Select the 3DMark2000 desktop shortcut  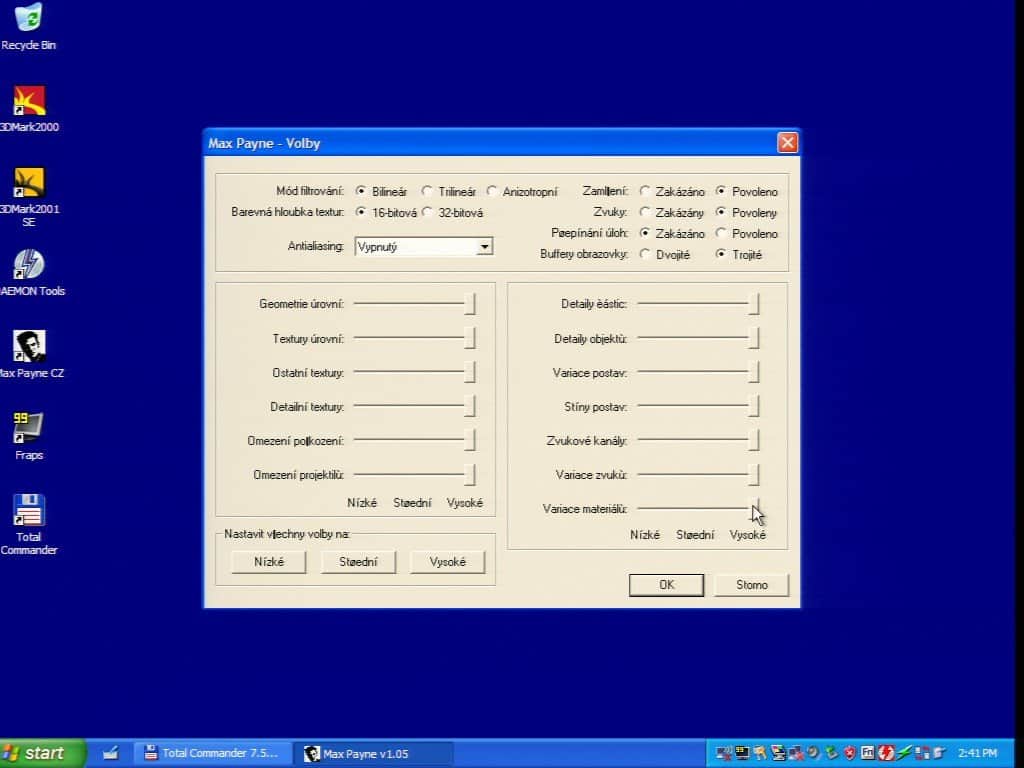[x=29, y=108]
